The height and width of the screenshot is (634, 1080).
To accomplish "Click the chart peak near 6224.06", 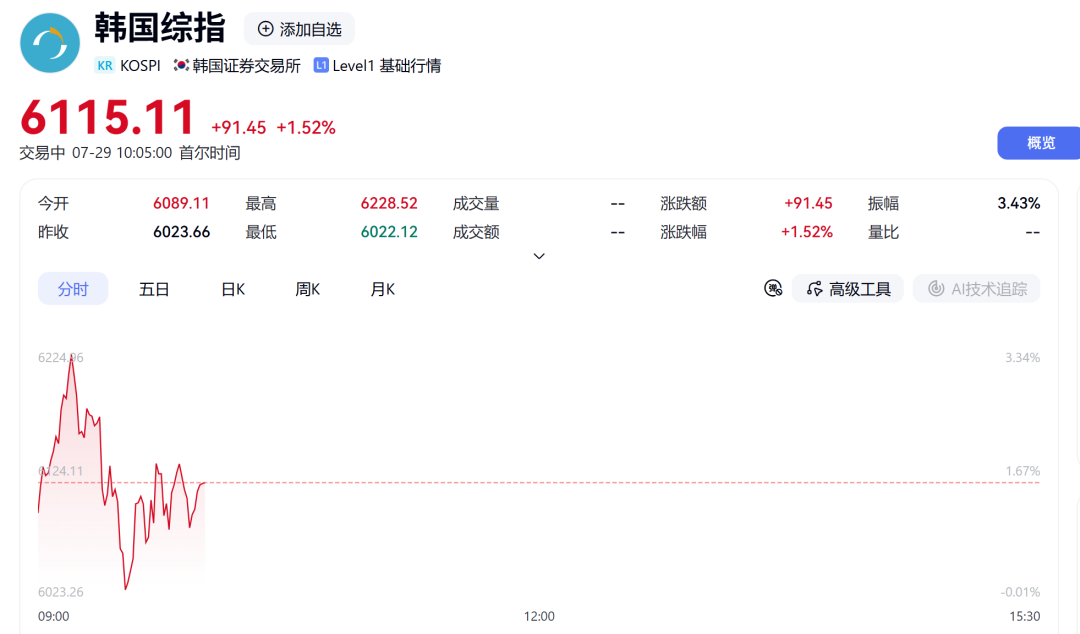I will pyautogui.click(x=71, y=359).
